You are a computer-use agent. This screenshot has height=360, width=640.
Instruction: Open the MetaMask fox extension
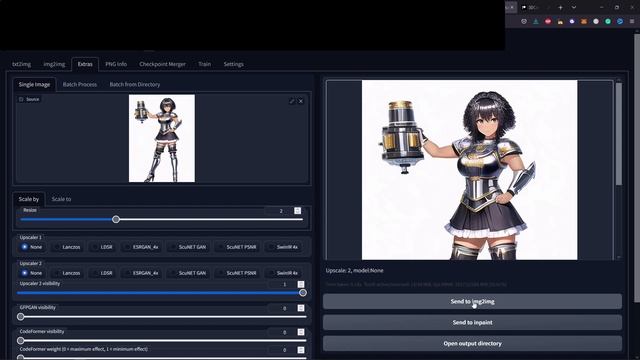pyautogui.click(x=584, y=21)
